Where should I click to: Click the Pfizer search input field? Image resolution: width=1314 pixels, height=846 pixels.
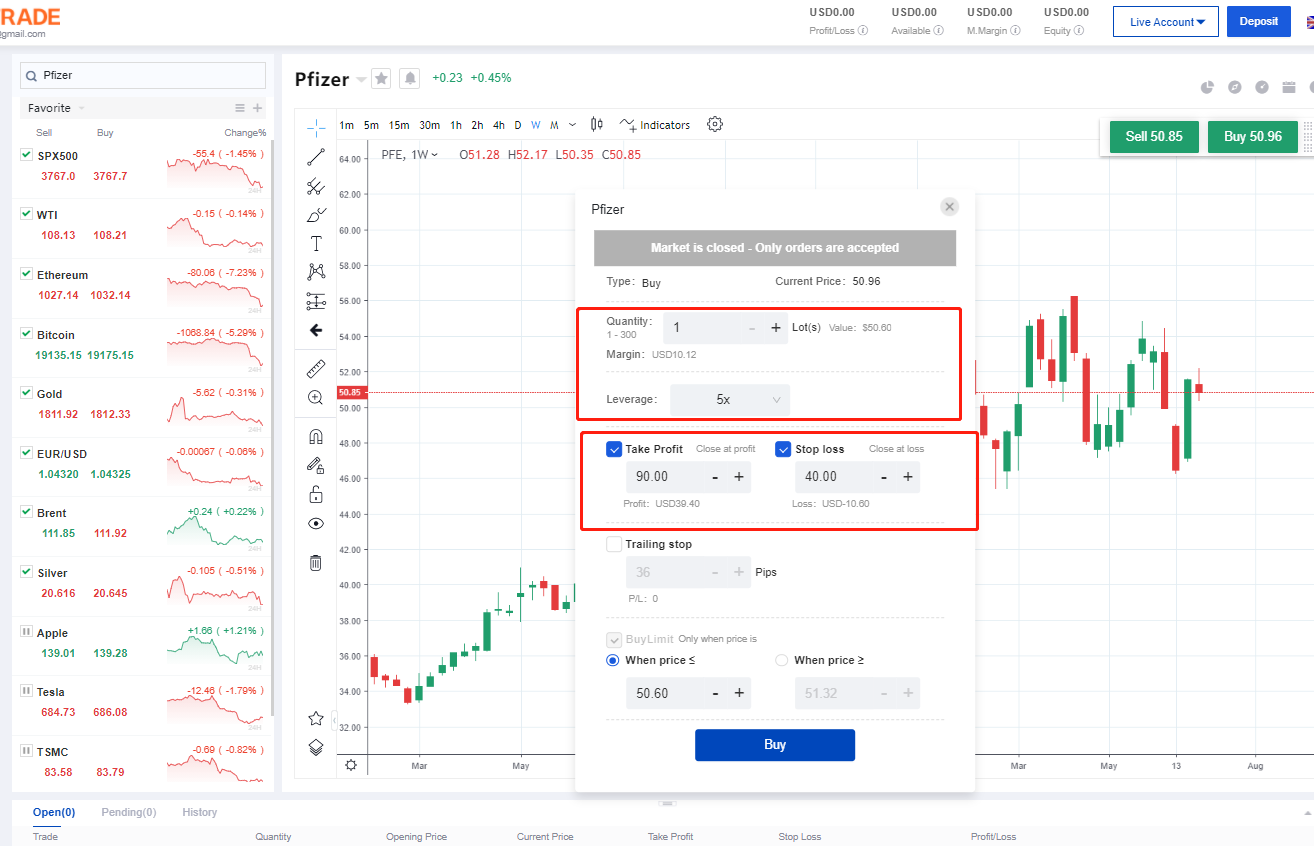click(x=150, y=75)
